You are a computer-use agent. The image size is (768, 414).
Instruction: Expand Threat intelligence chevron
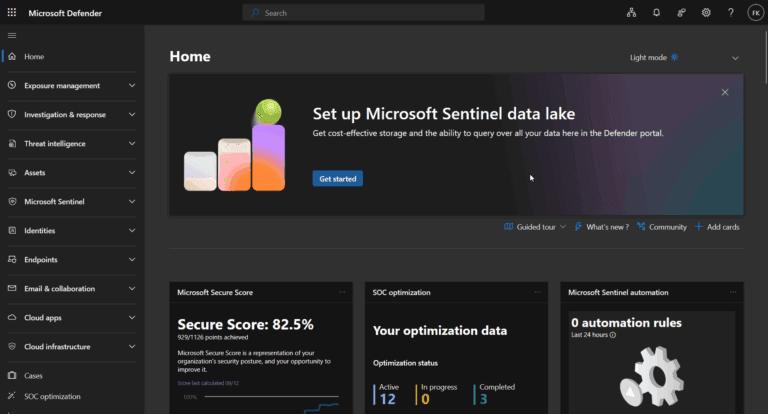(132, 144)
